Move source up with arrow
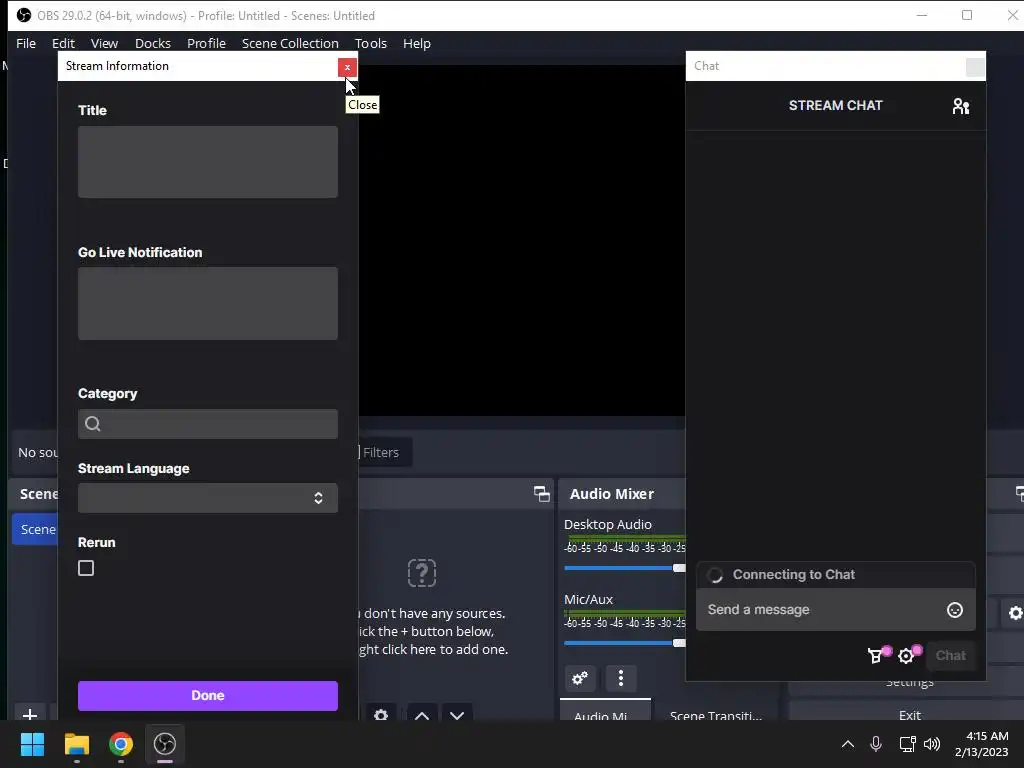 [x=422, y=713]
